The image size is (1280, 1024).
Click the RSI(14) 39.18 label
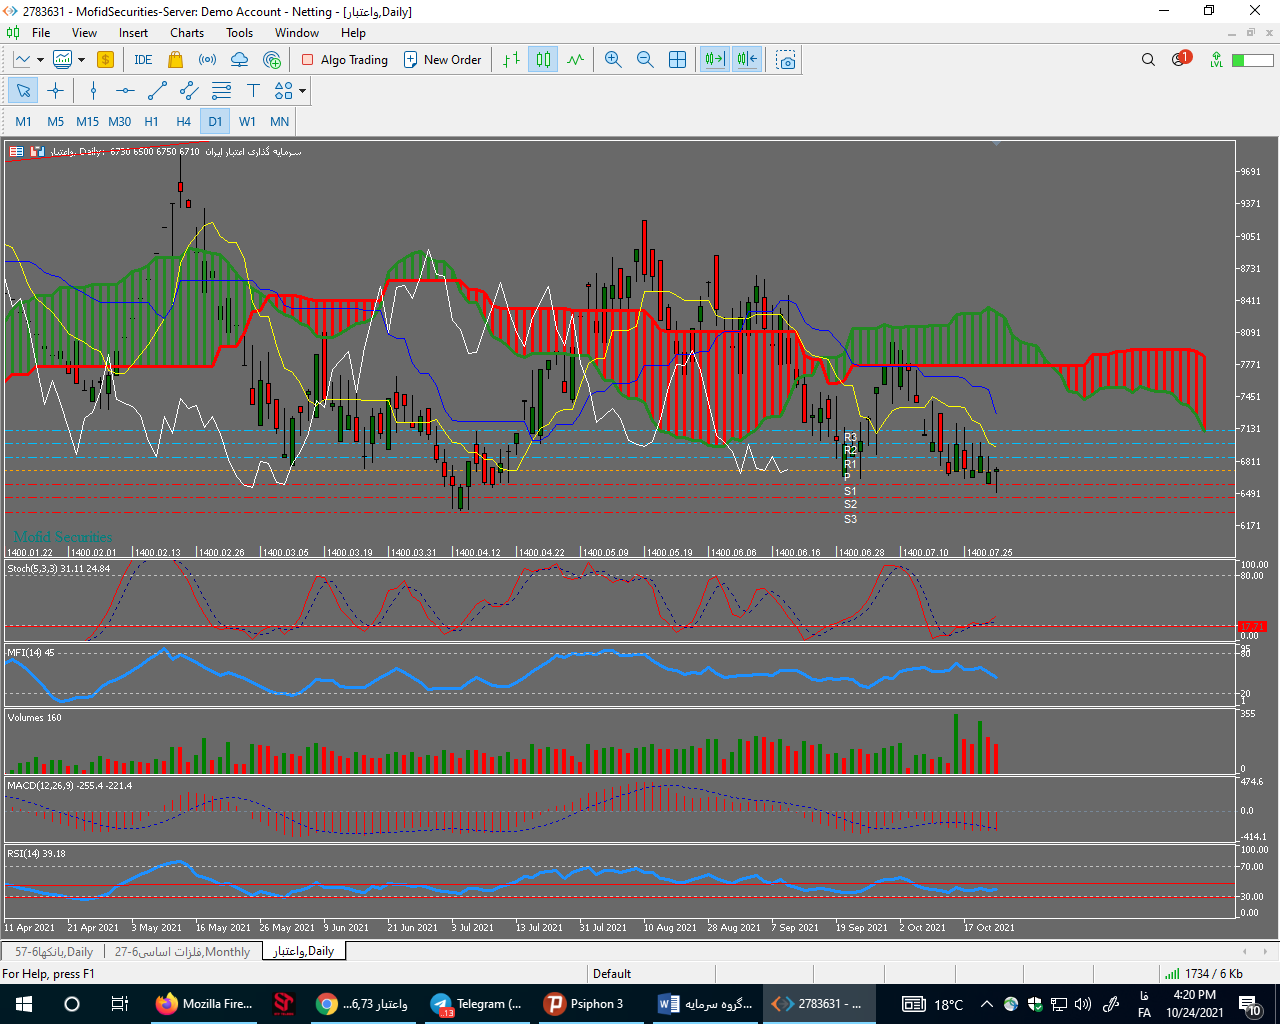[x=37, y=854]
